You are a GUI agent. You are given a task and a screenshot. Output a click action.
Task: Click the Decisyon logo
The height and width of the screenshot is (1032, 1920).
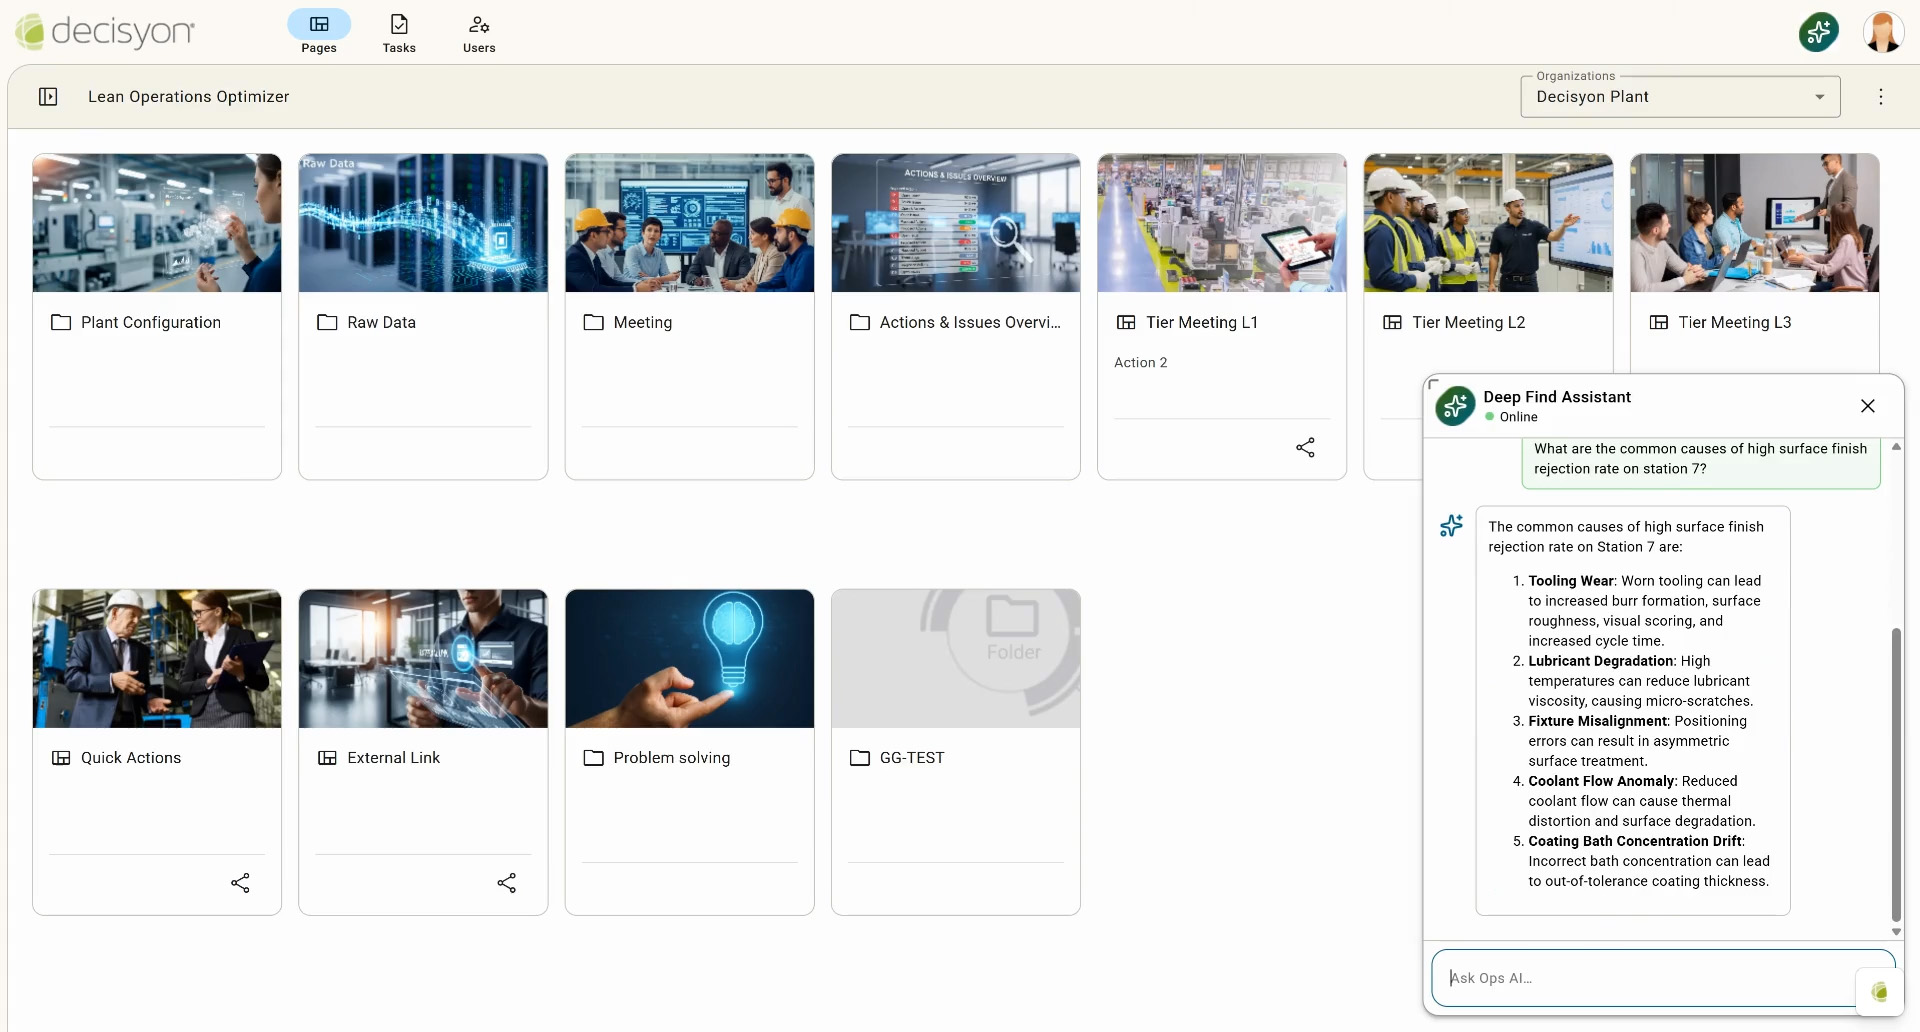point(105,32)
